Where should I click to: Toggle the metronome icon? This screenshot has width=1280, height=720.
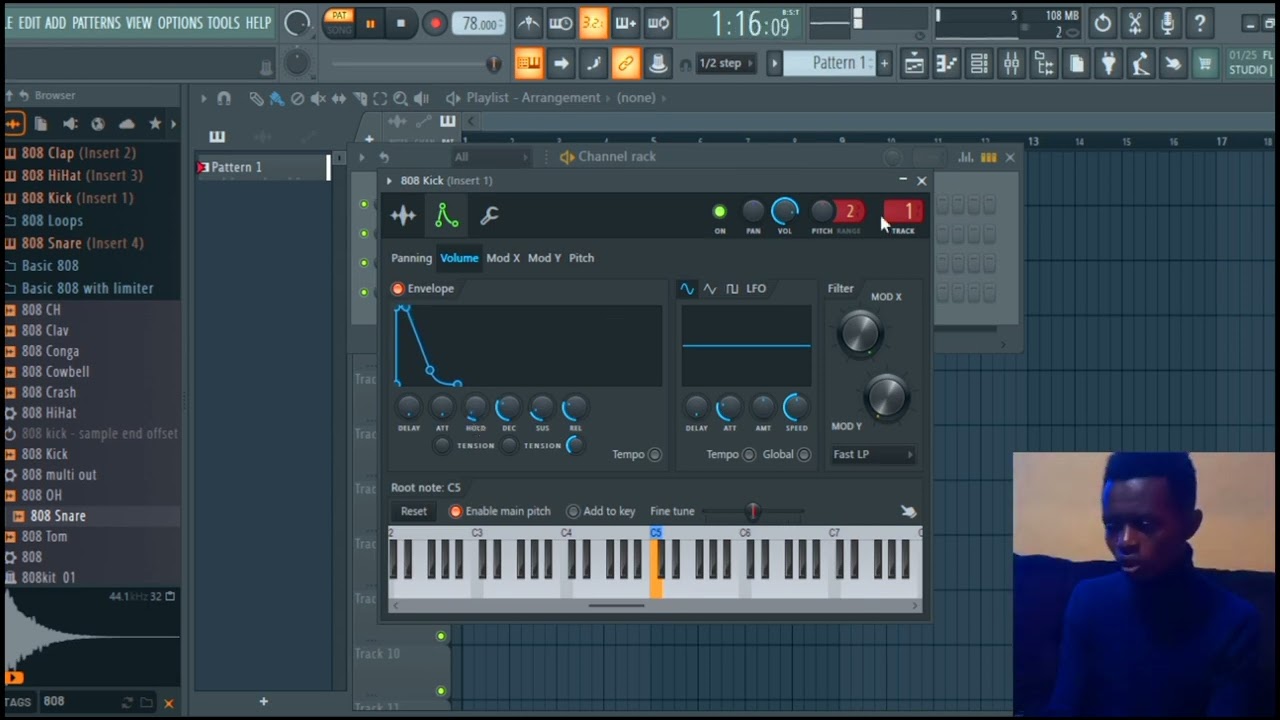[528, 23]
